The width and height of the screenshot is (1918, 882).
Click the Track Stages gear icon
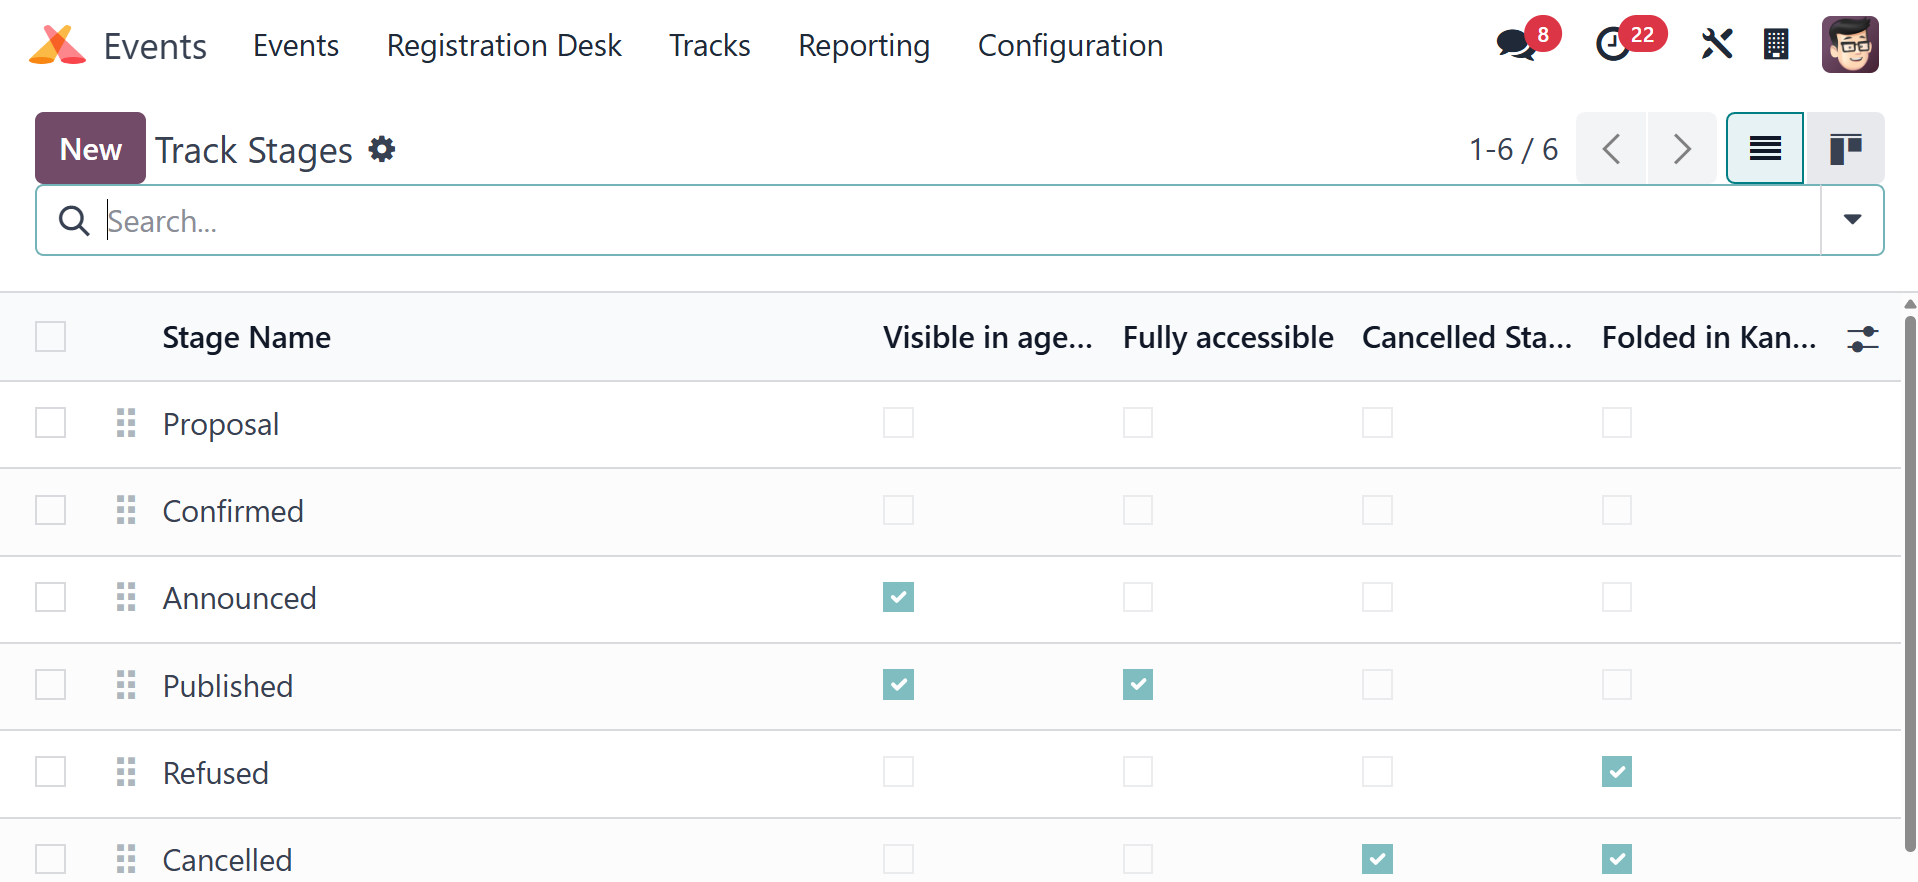(x=382, y=149)
